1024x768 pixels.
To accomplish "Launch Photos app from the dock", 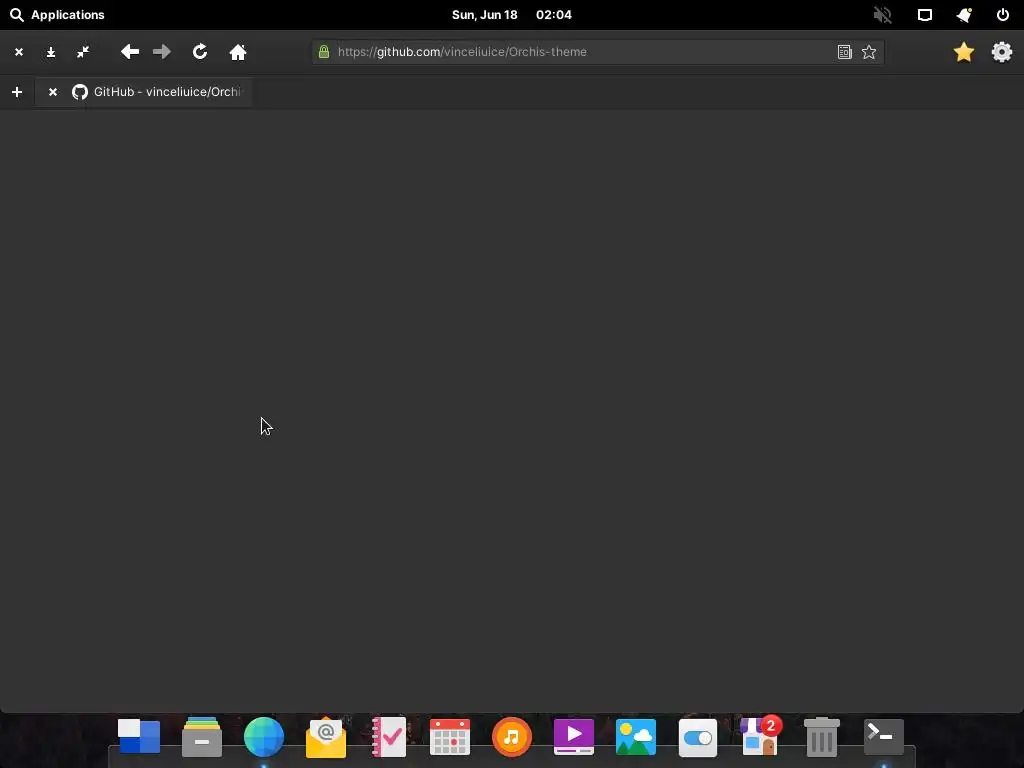I will pos(636,737).
